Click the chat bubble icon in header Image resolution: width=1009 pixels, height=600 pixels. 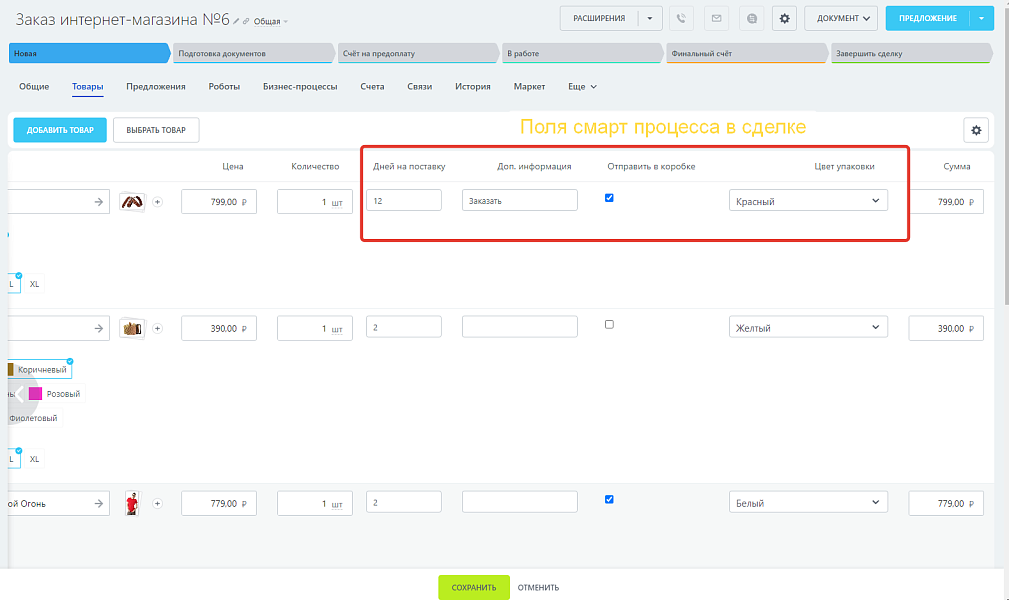[750, 18]
